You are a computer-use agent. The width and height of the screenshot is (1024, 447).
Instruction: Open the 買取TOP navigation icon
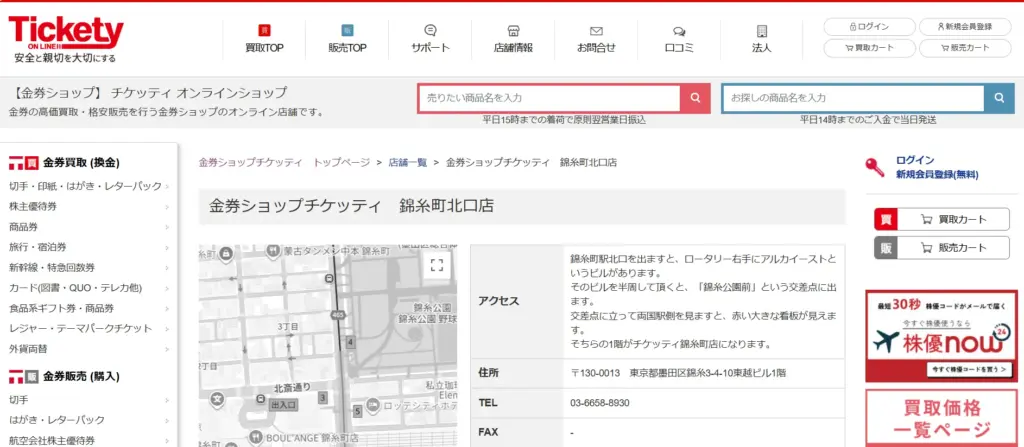264,31
